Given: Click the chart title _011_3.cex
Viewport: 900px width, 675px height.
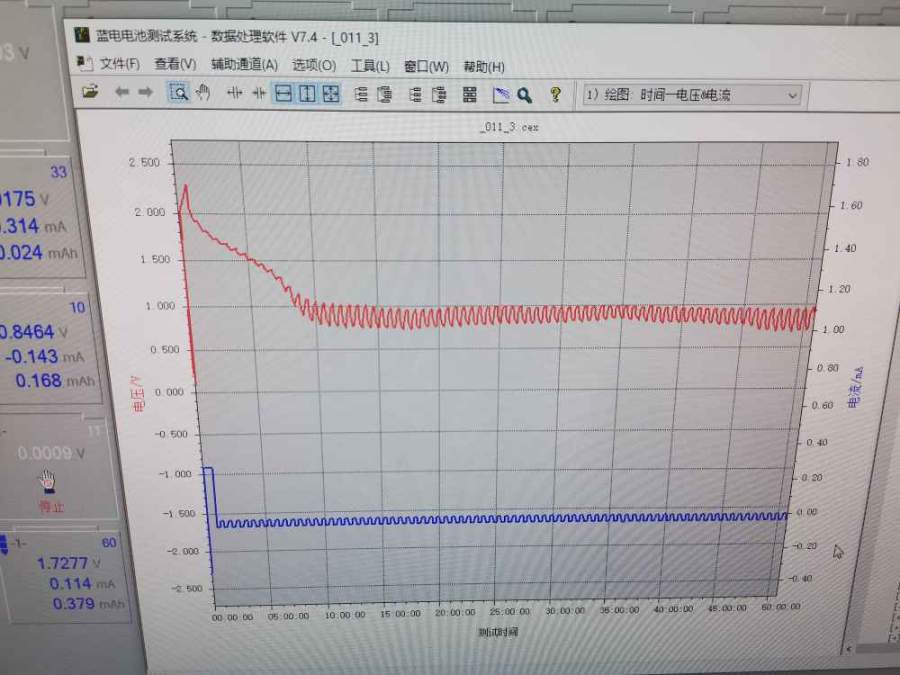Looking at the screenshot, I should pos(510,127).
